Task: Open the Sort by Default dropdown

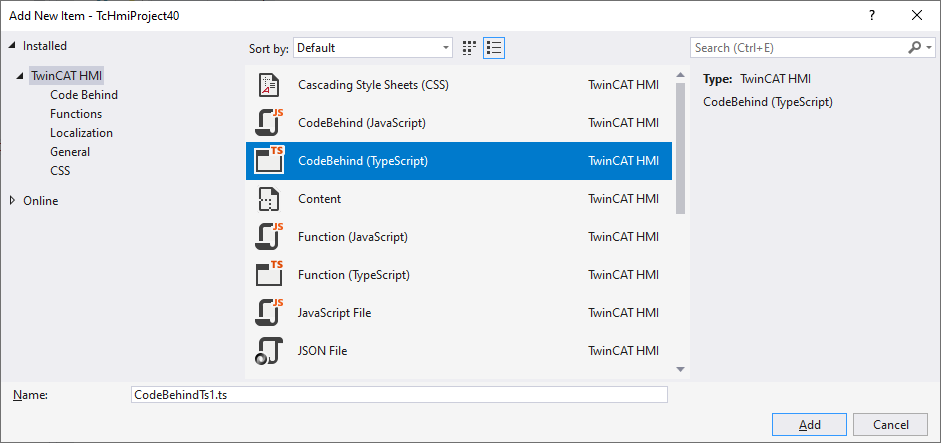Action: click(x=373, y=48)
